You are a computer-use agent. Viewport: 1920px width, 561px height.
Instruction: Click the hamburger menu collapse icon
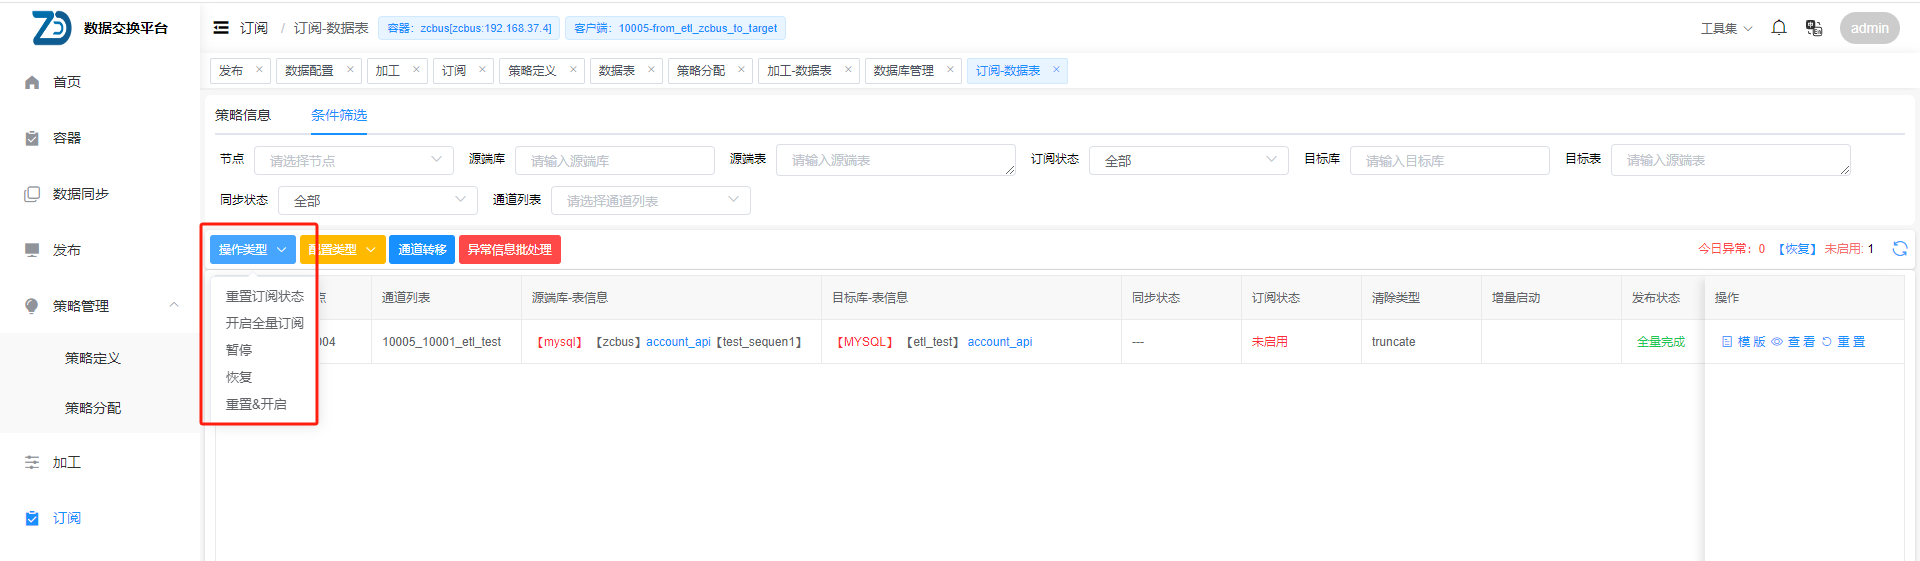tap(221, 28)
